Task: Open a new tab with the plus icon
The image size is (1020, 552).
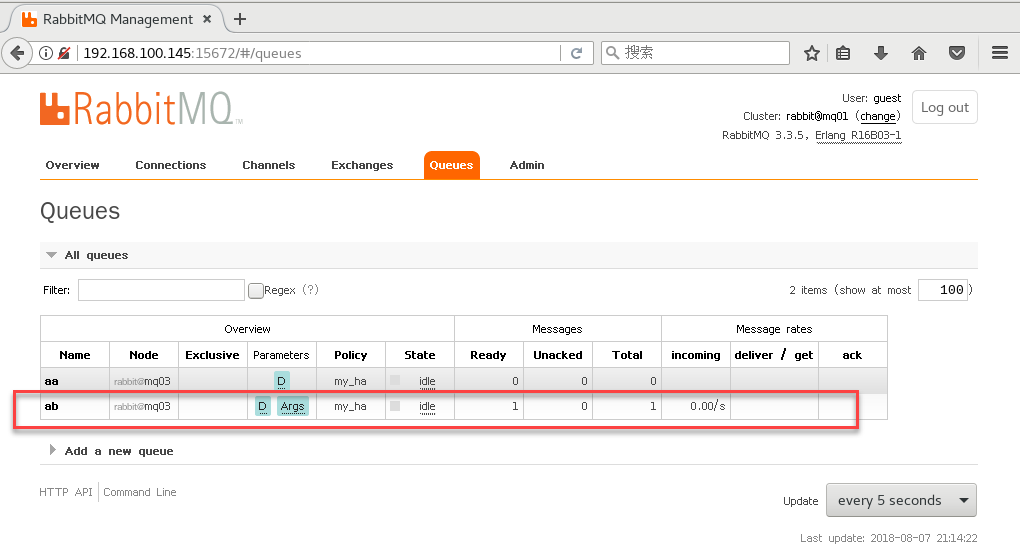Action: pyautogui.click(x=239, y=19)
